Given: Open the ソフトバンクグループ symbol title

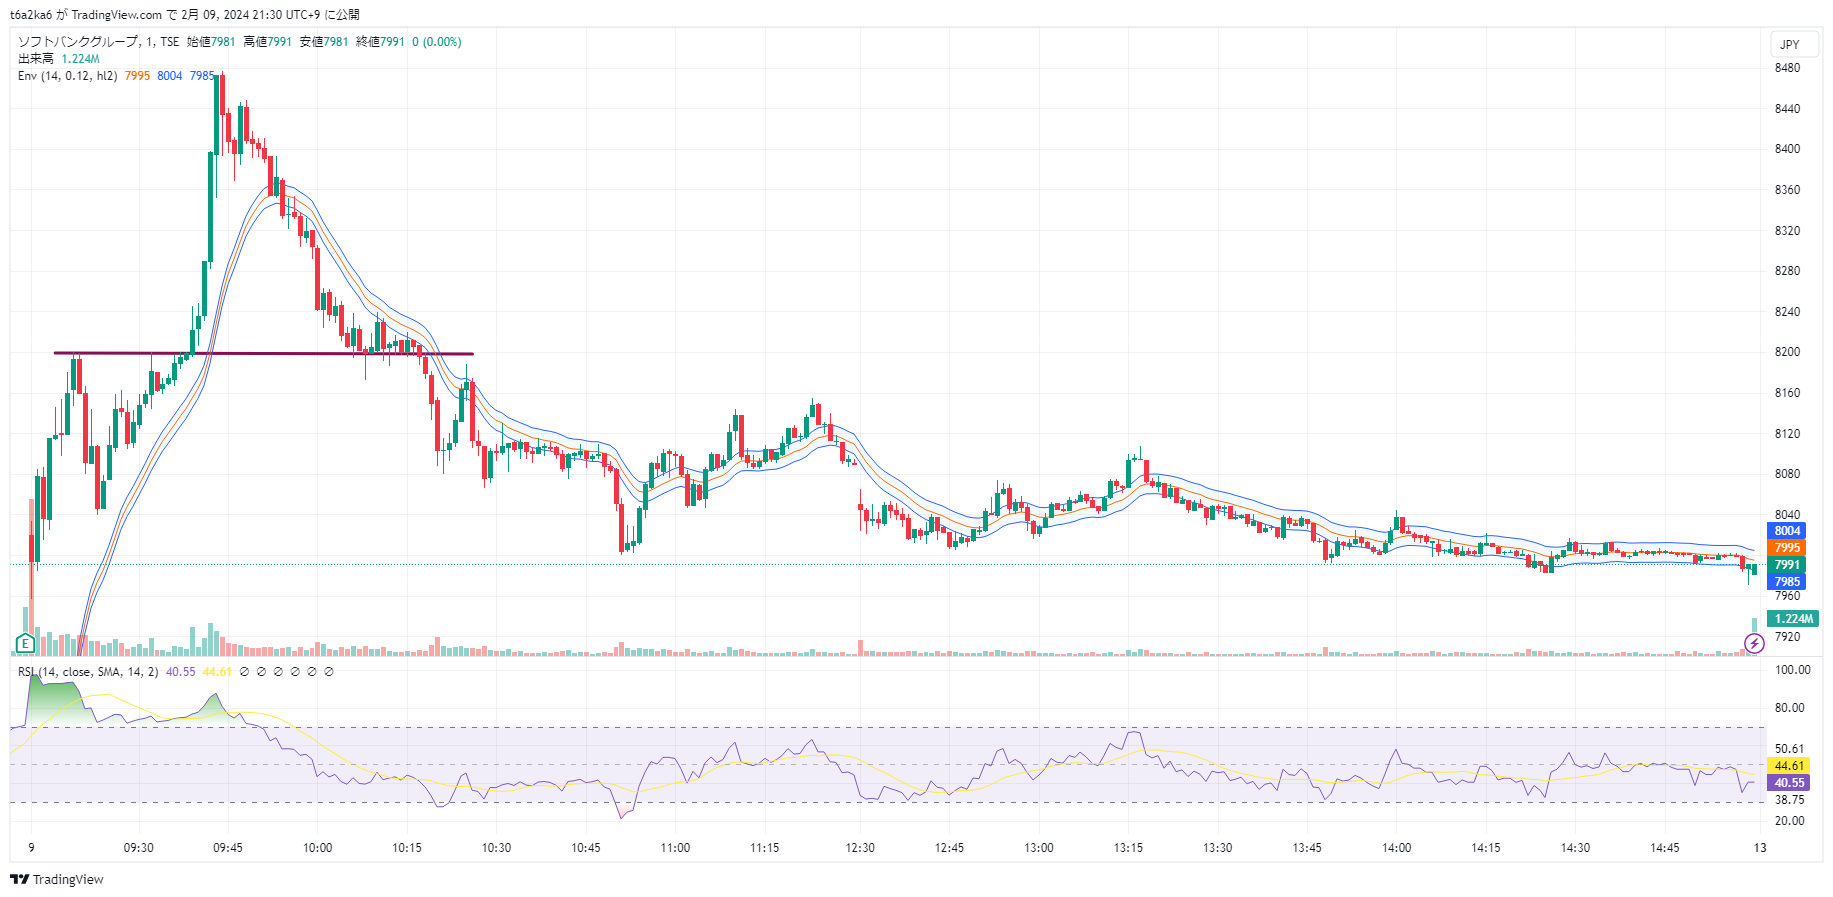Looking at the screenshot, I should pyautogui.click(x=78, y=42).
